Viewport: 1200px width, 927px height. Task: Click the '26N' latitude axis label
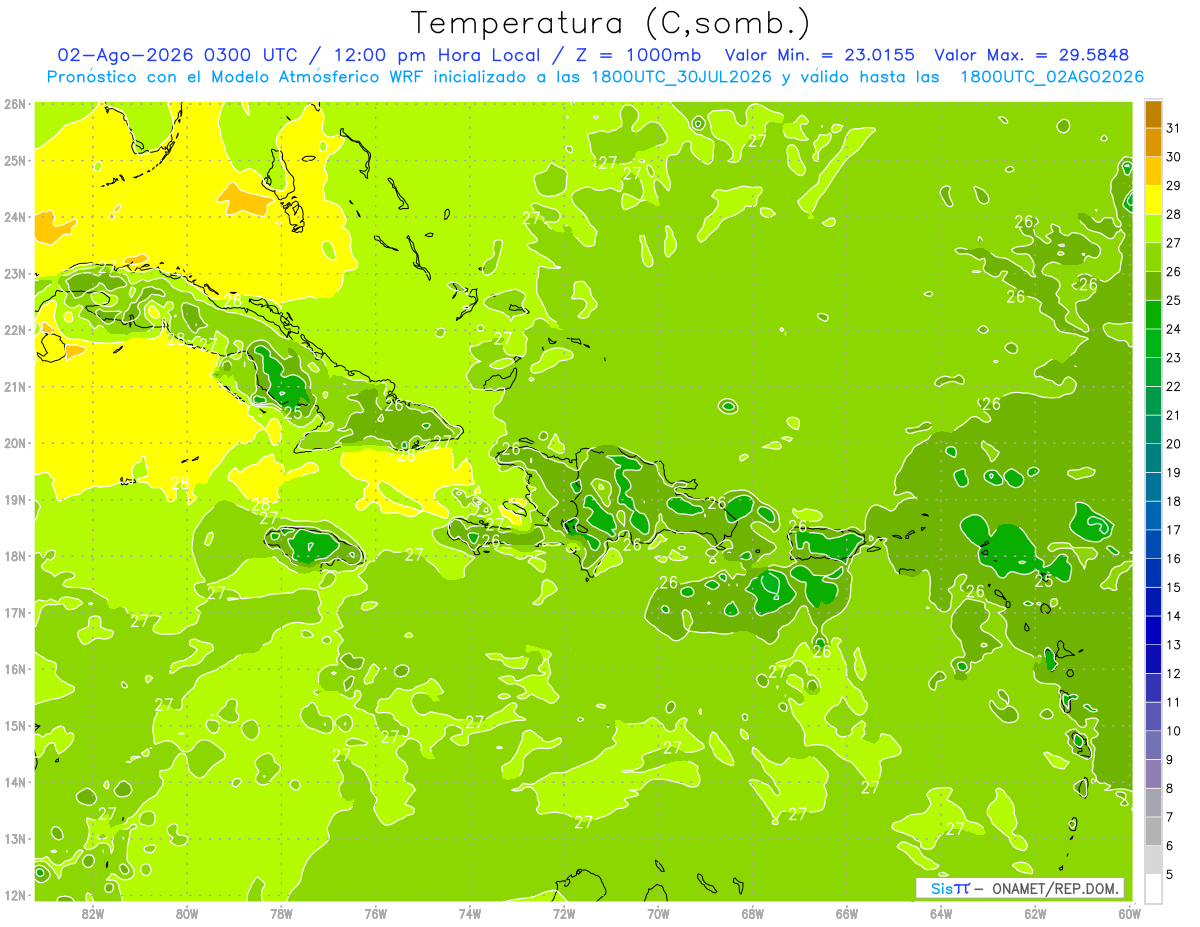(x=15, y=103)
